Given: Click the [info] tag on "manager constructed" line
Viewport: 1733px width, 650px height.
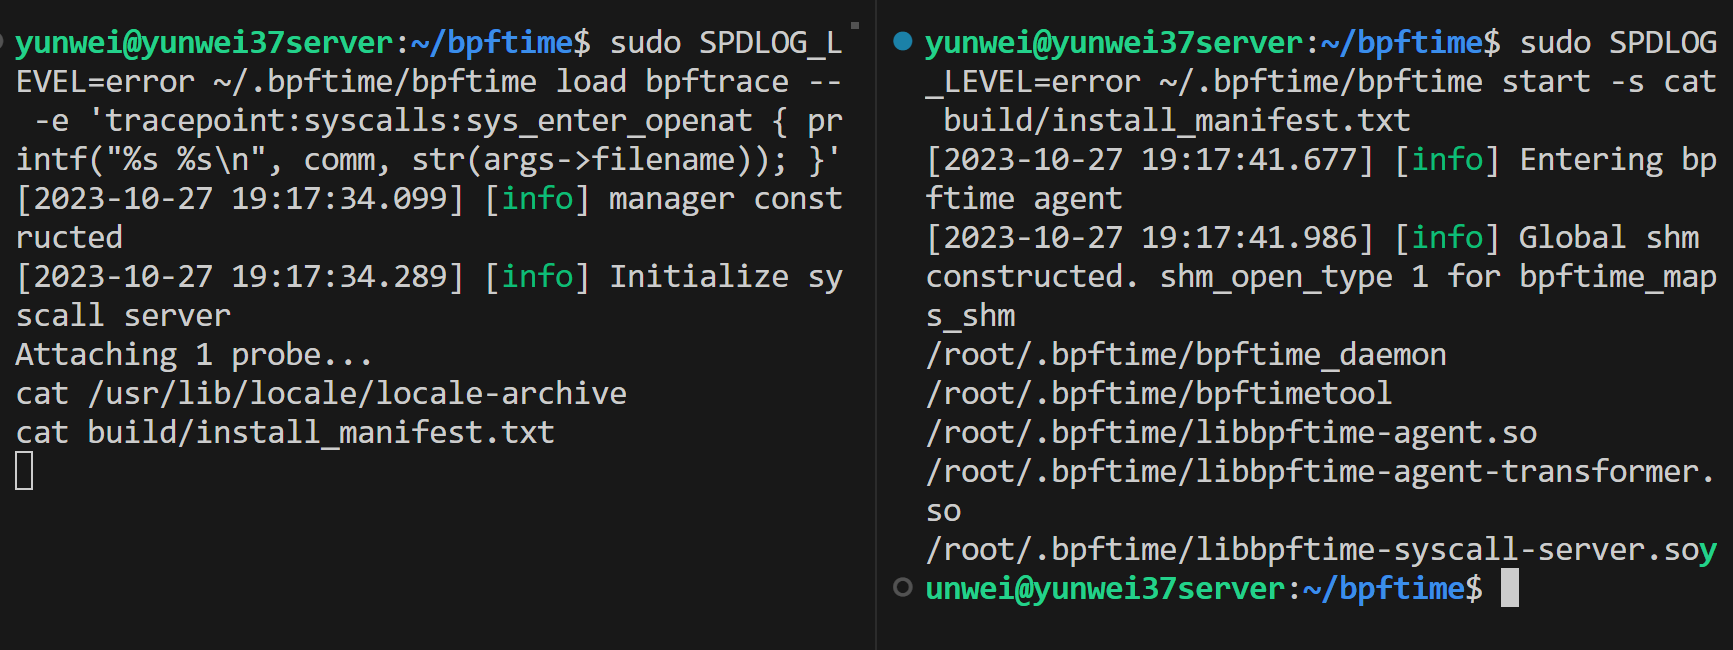Looking at the screenshot, I should pos(537,199).
